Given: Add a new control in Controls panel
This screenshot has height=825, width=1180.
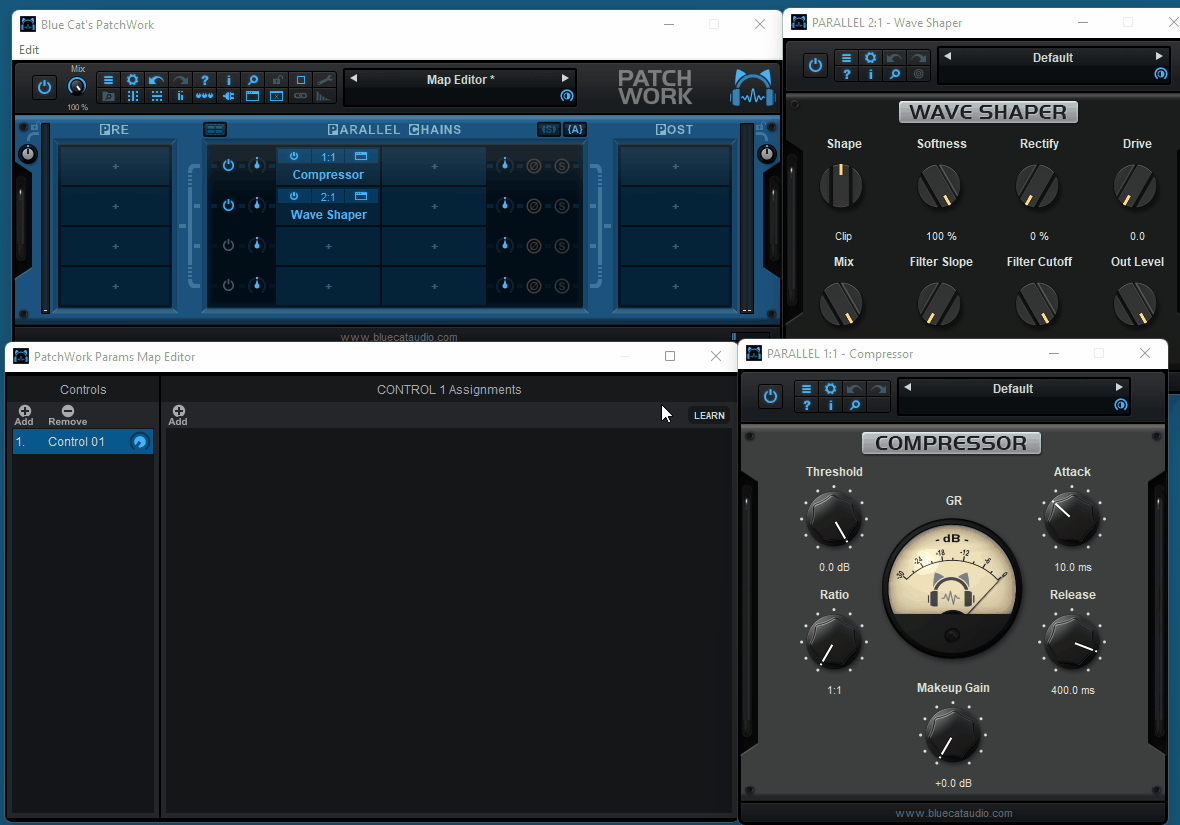Looking at the screenshot, I should [25, 415].
